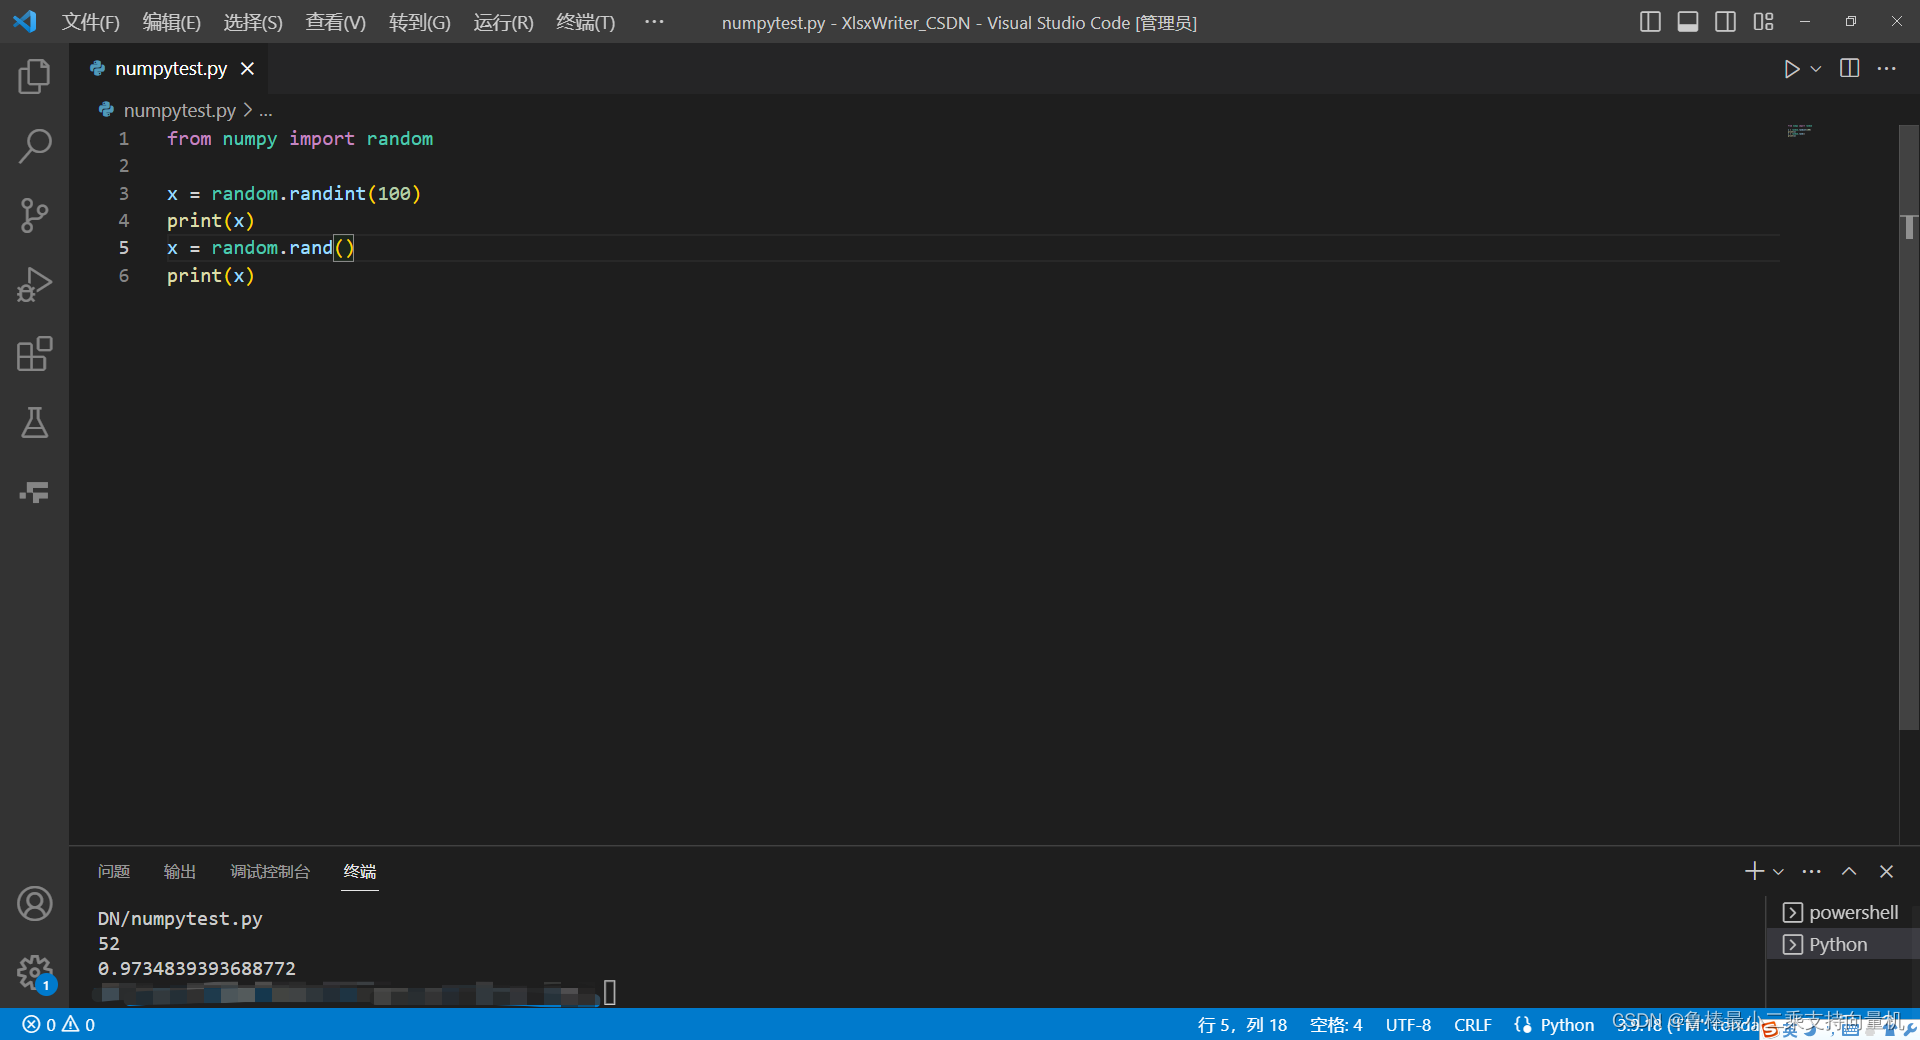Show more menu items via title ellipsis

click(654, 21)
